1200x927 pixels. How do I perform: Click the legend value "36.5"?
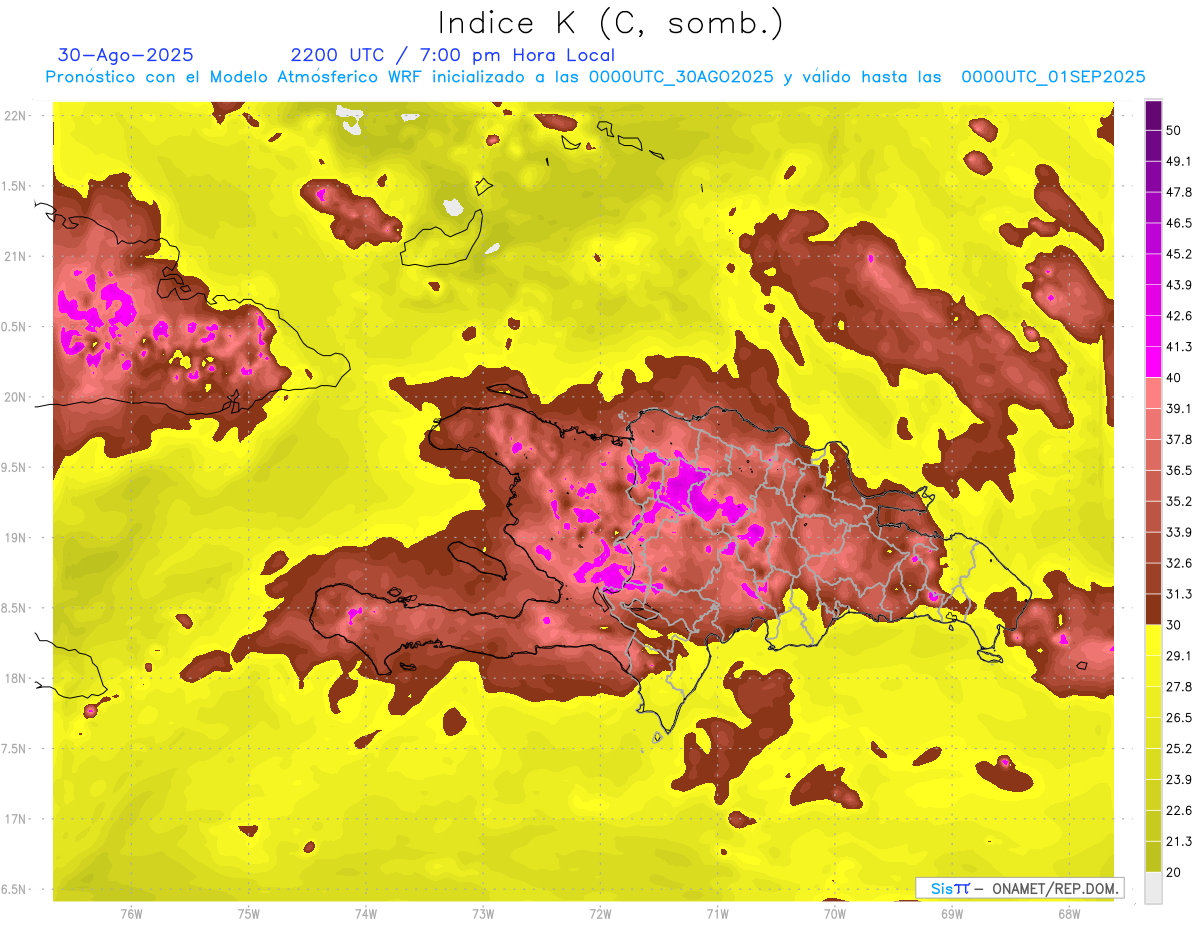[x=1178, y=470]
